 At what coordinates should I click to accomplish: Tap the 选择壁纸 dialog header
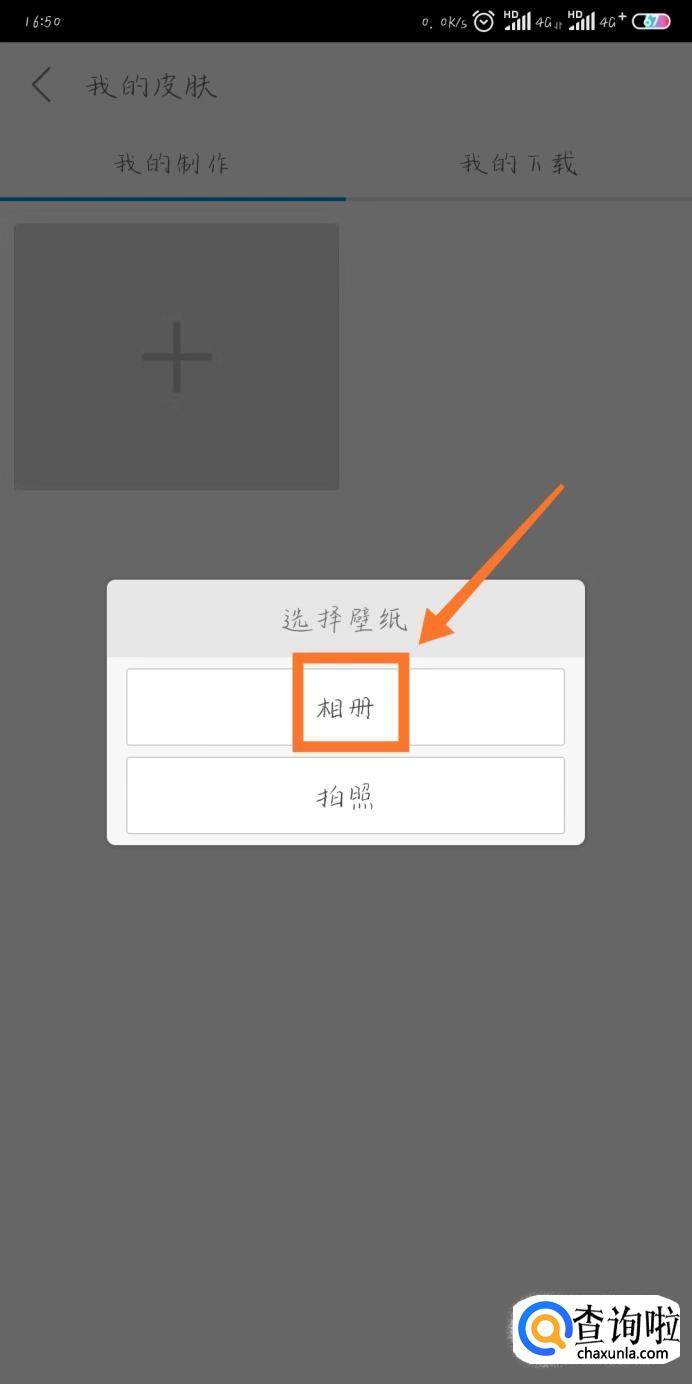click(x=345, y=619)
